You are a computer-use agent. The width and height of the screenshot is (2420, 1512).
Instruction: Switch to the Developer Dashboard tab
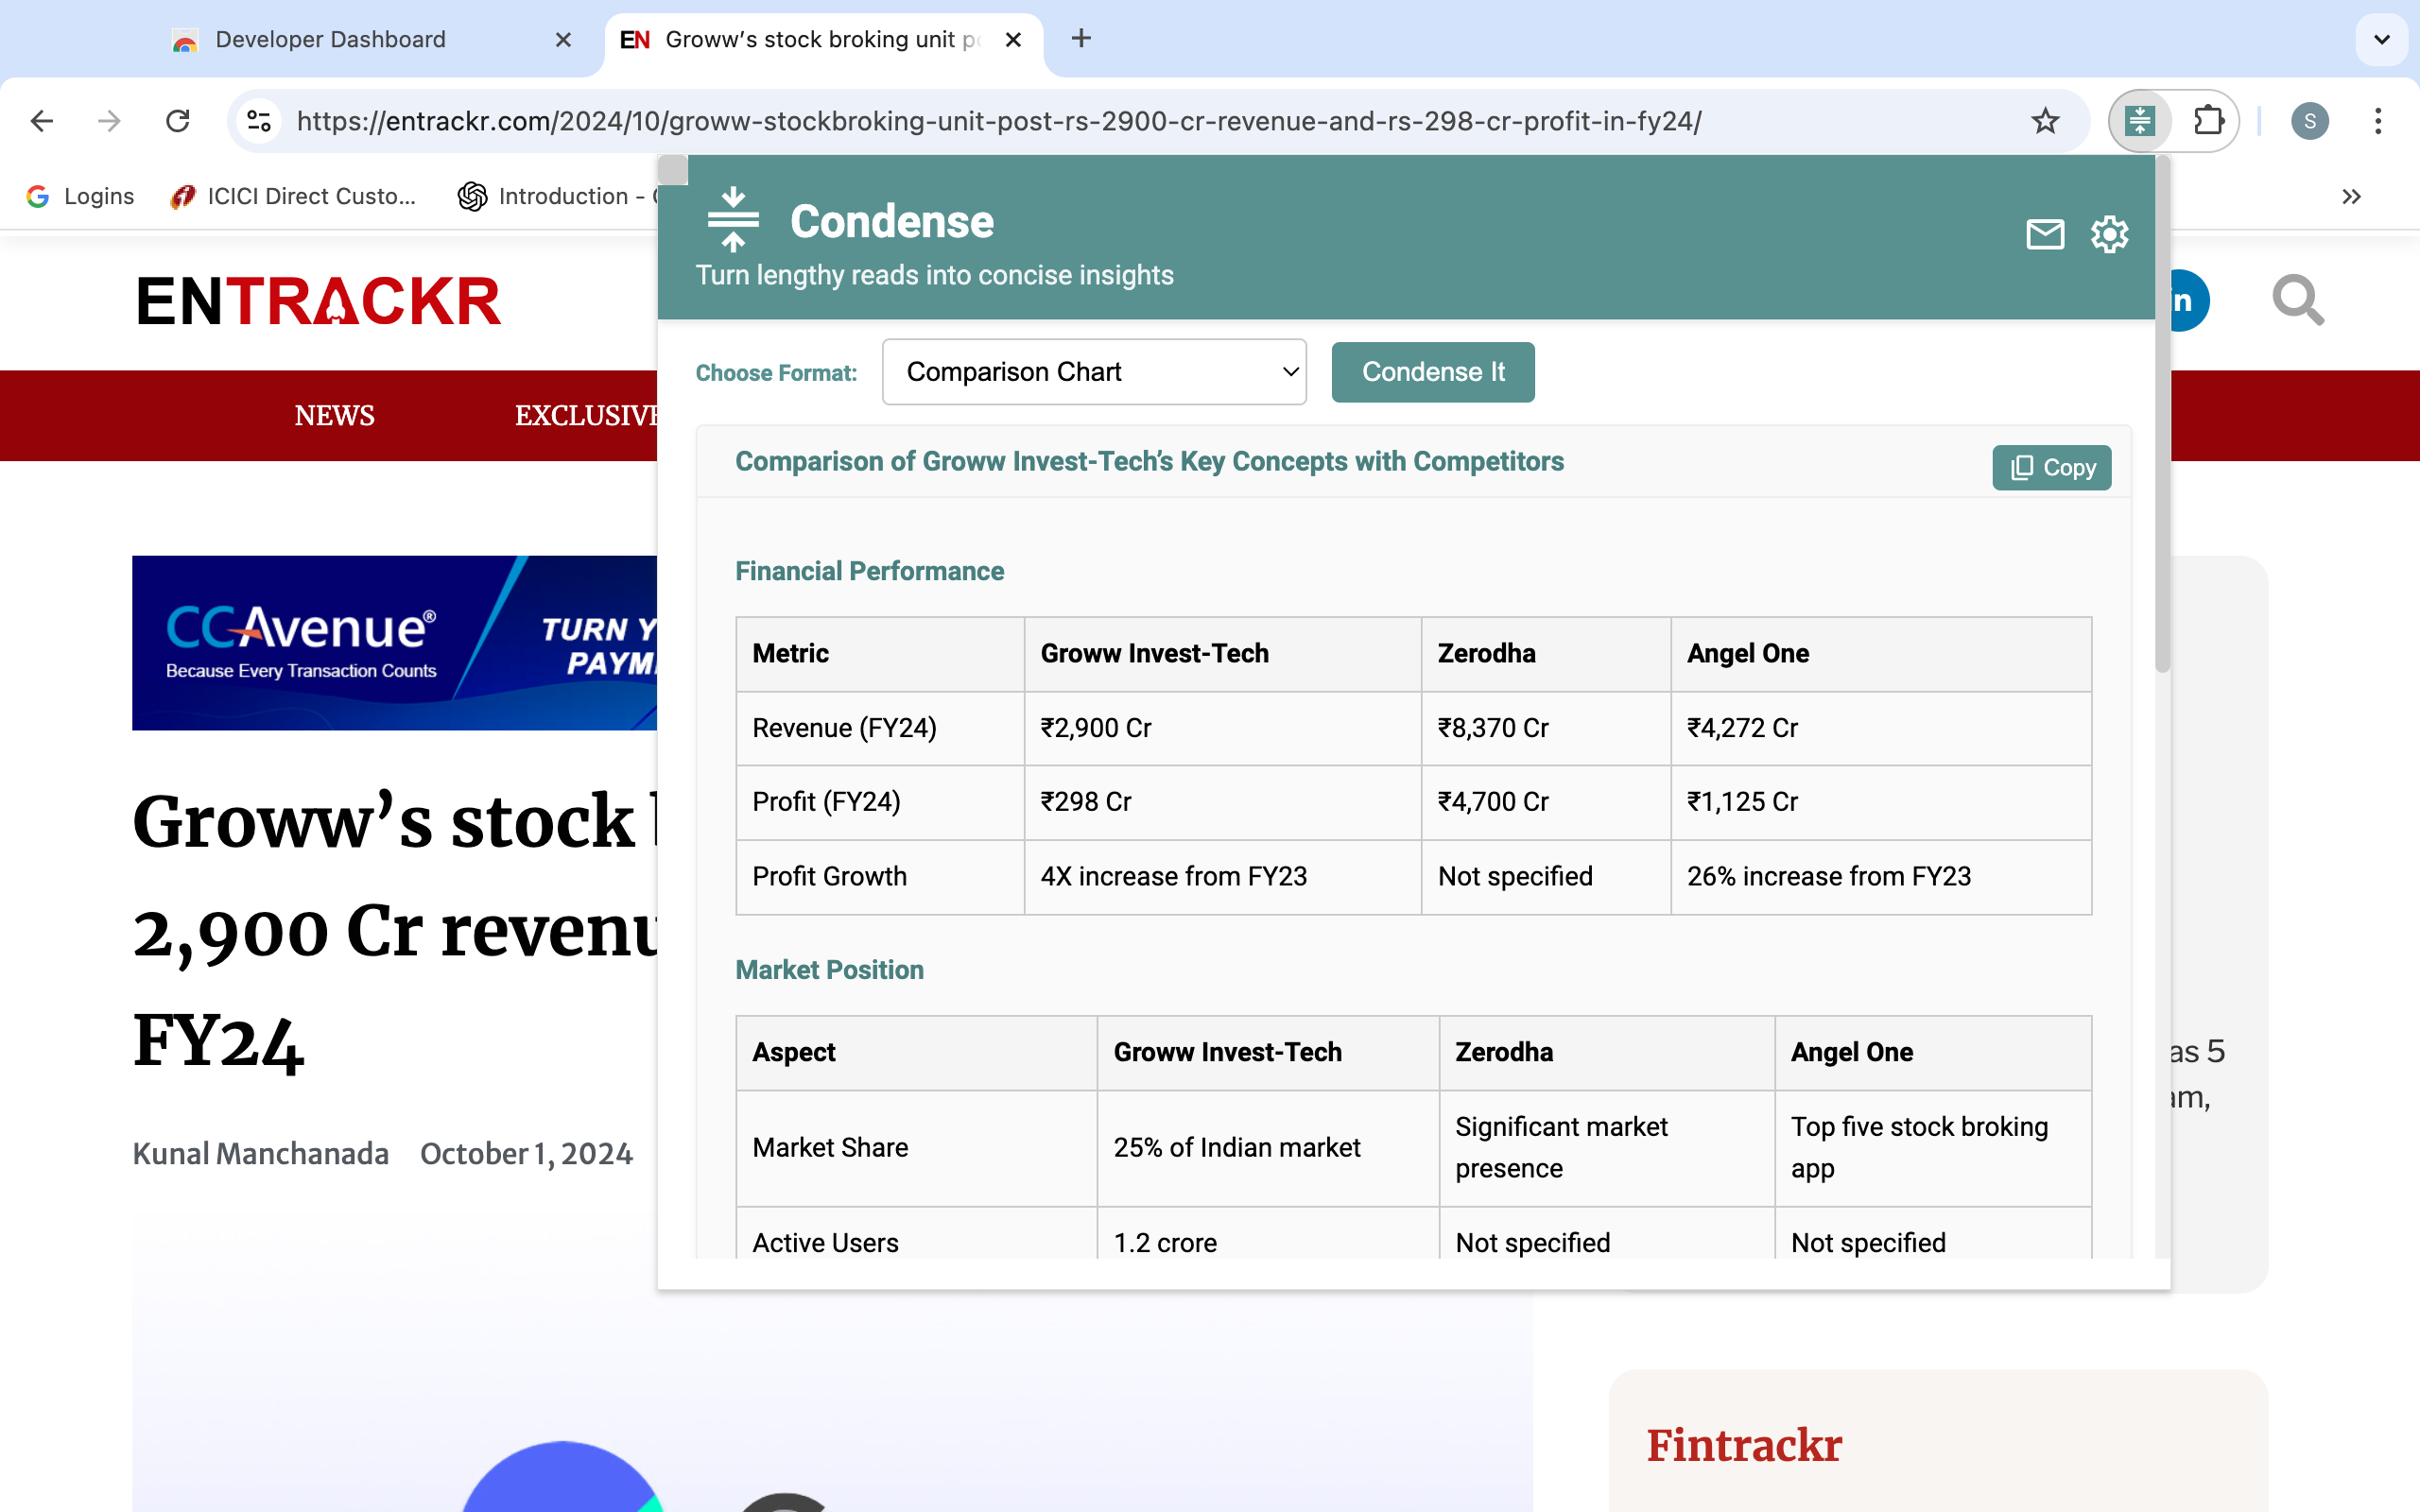331,40
